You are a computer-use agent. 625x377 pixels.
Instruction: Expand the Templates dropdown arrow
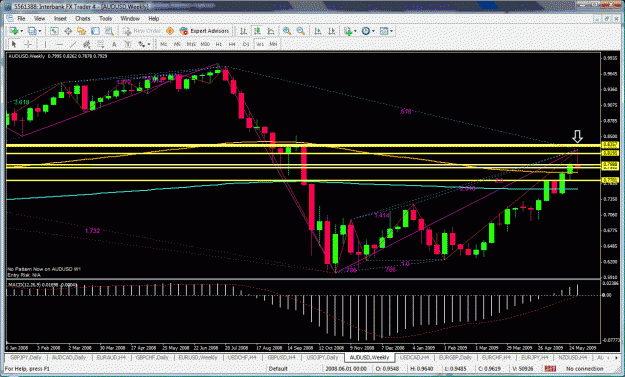(x=391, y=31)
